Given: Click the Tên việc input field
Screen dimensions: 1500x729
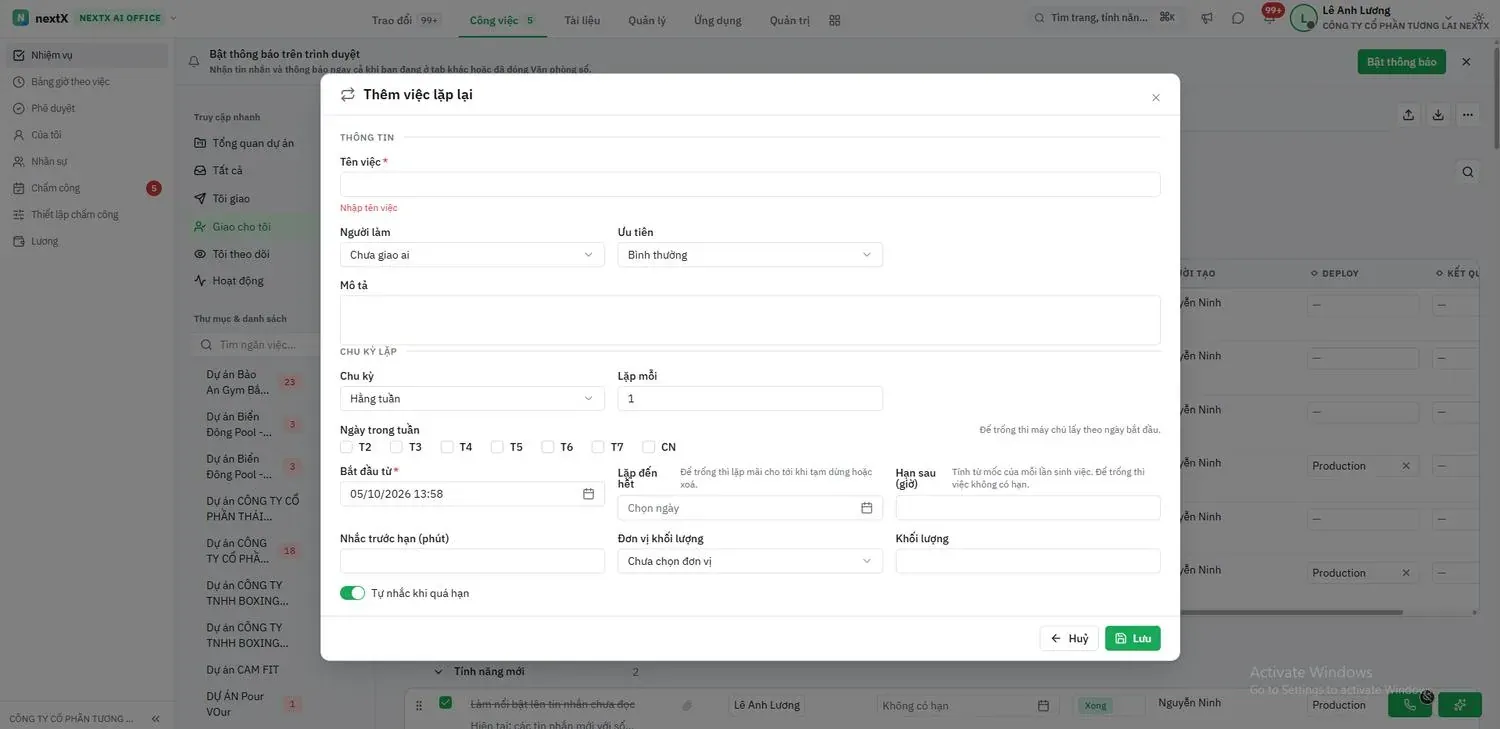Looking at the screenshot, I should click(750, 184).
